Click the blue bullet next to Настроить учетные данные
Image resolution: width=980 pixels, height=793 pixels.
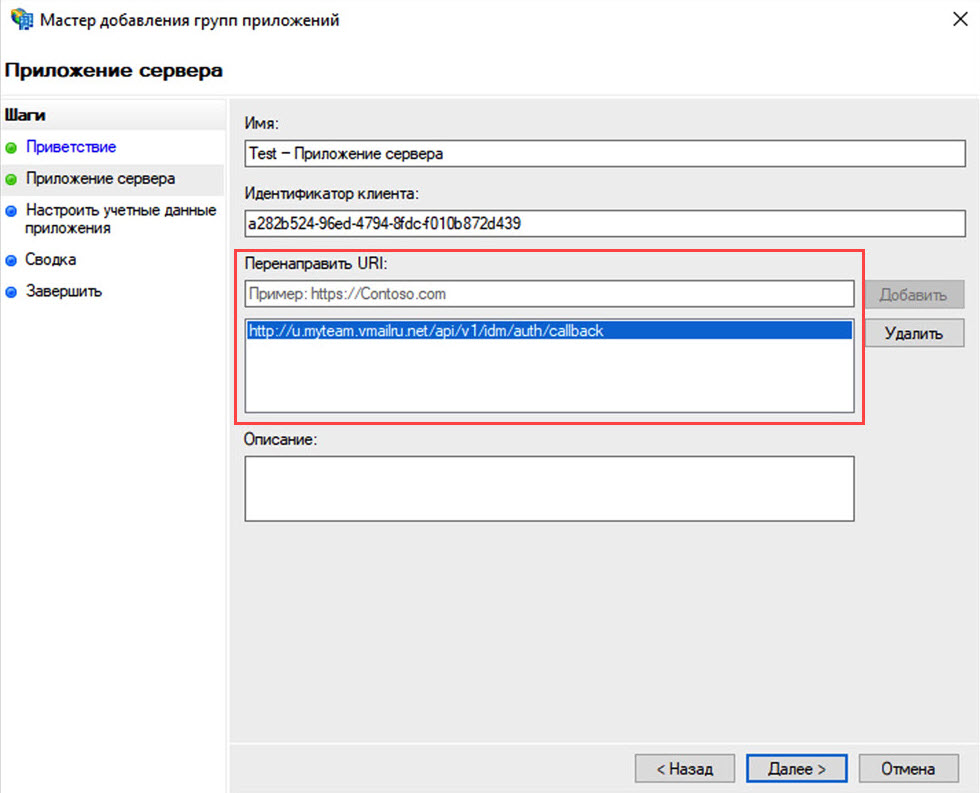tap(12, 212)
